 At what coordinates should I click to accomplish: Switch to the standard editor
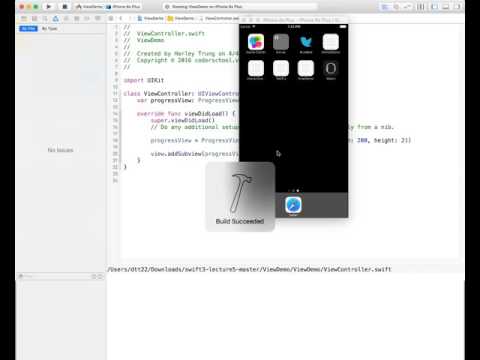tap(385, 7)
